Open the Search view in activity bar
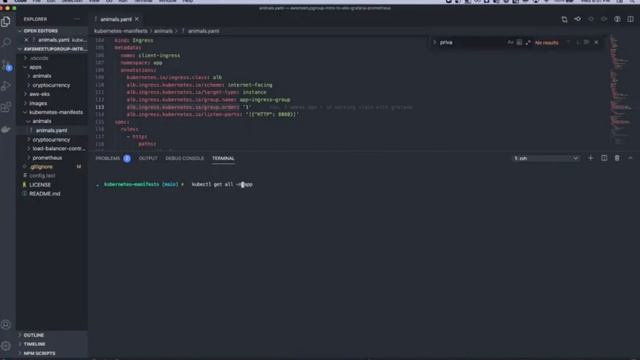Viewport: 640px width, 360px height. [6, 42]
